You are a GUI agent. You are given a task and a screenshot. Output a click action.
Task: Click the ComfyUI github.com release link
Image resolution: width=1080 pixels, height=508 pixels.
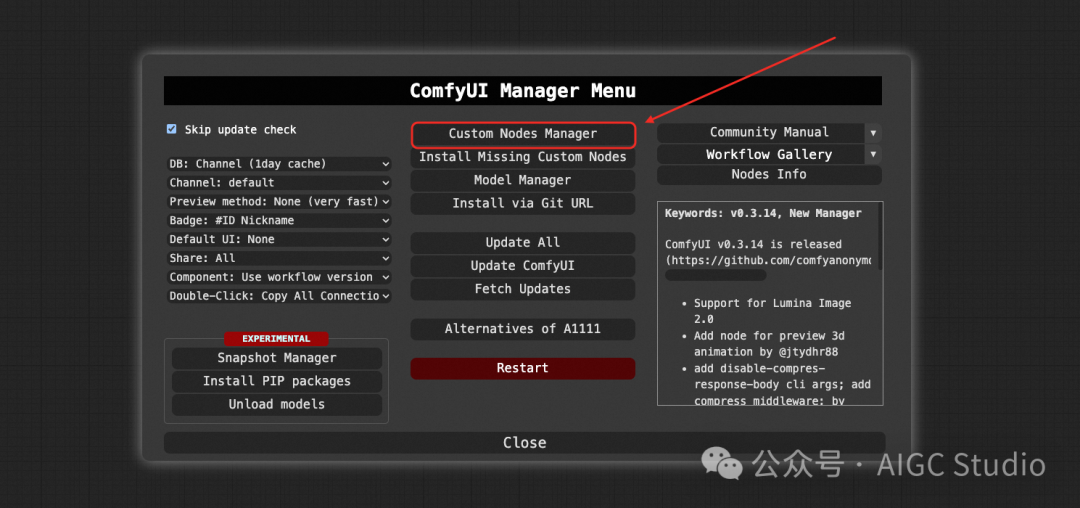[771, 262]
